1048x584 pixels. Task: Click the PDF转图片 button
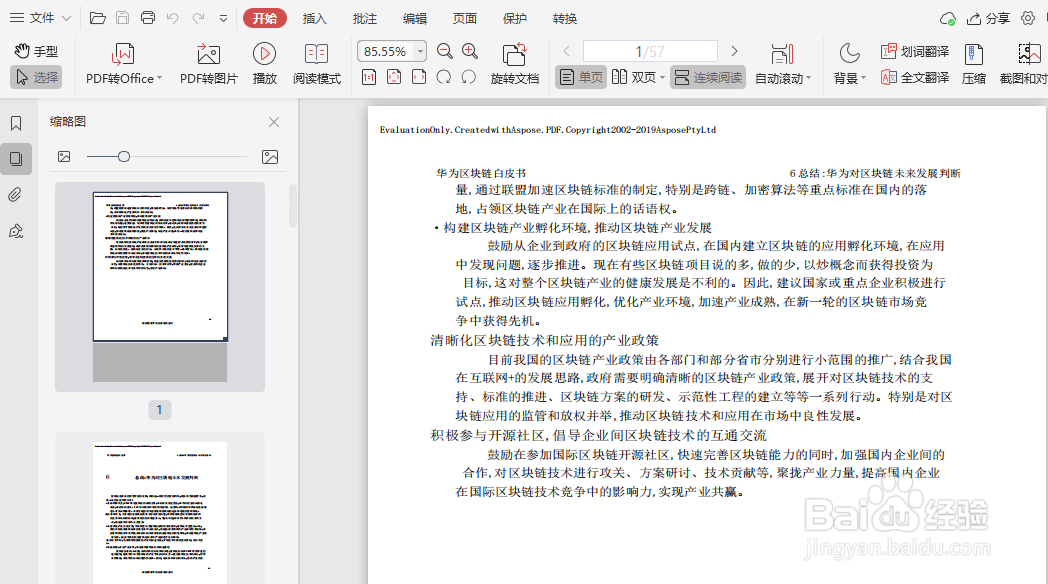pos(209,63)
